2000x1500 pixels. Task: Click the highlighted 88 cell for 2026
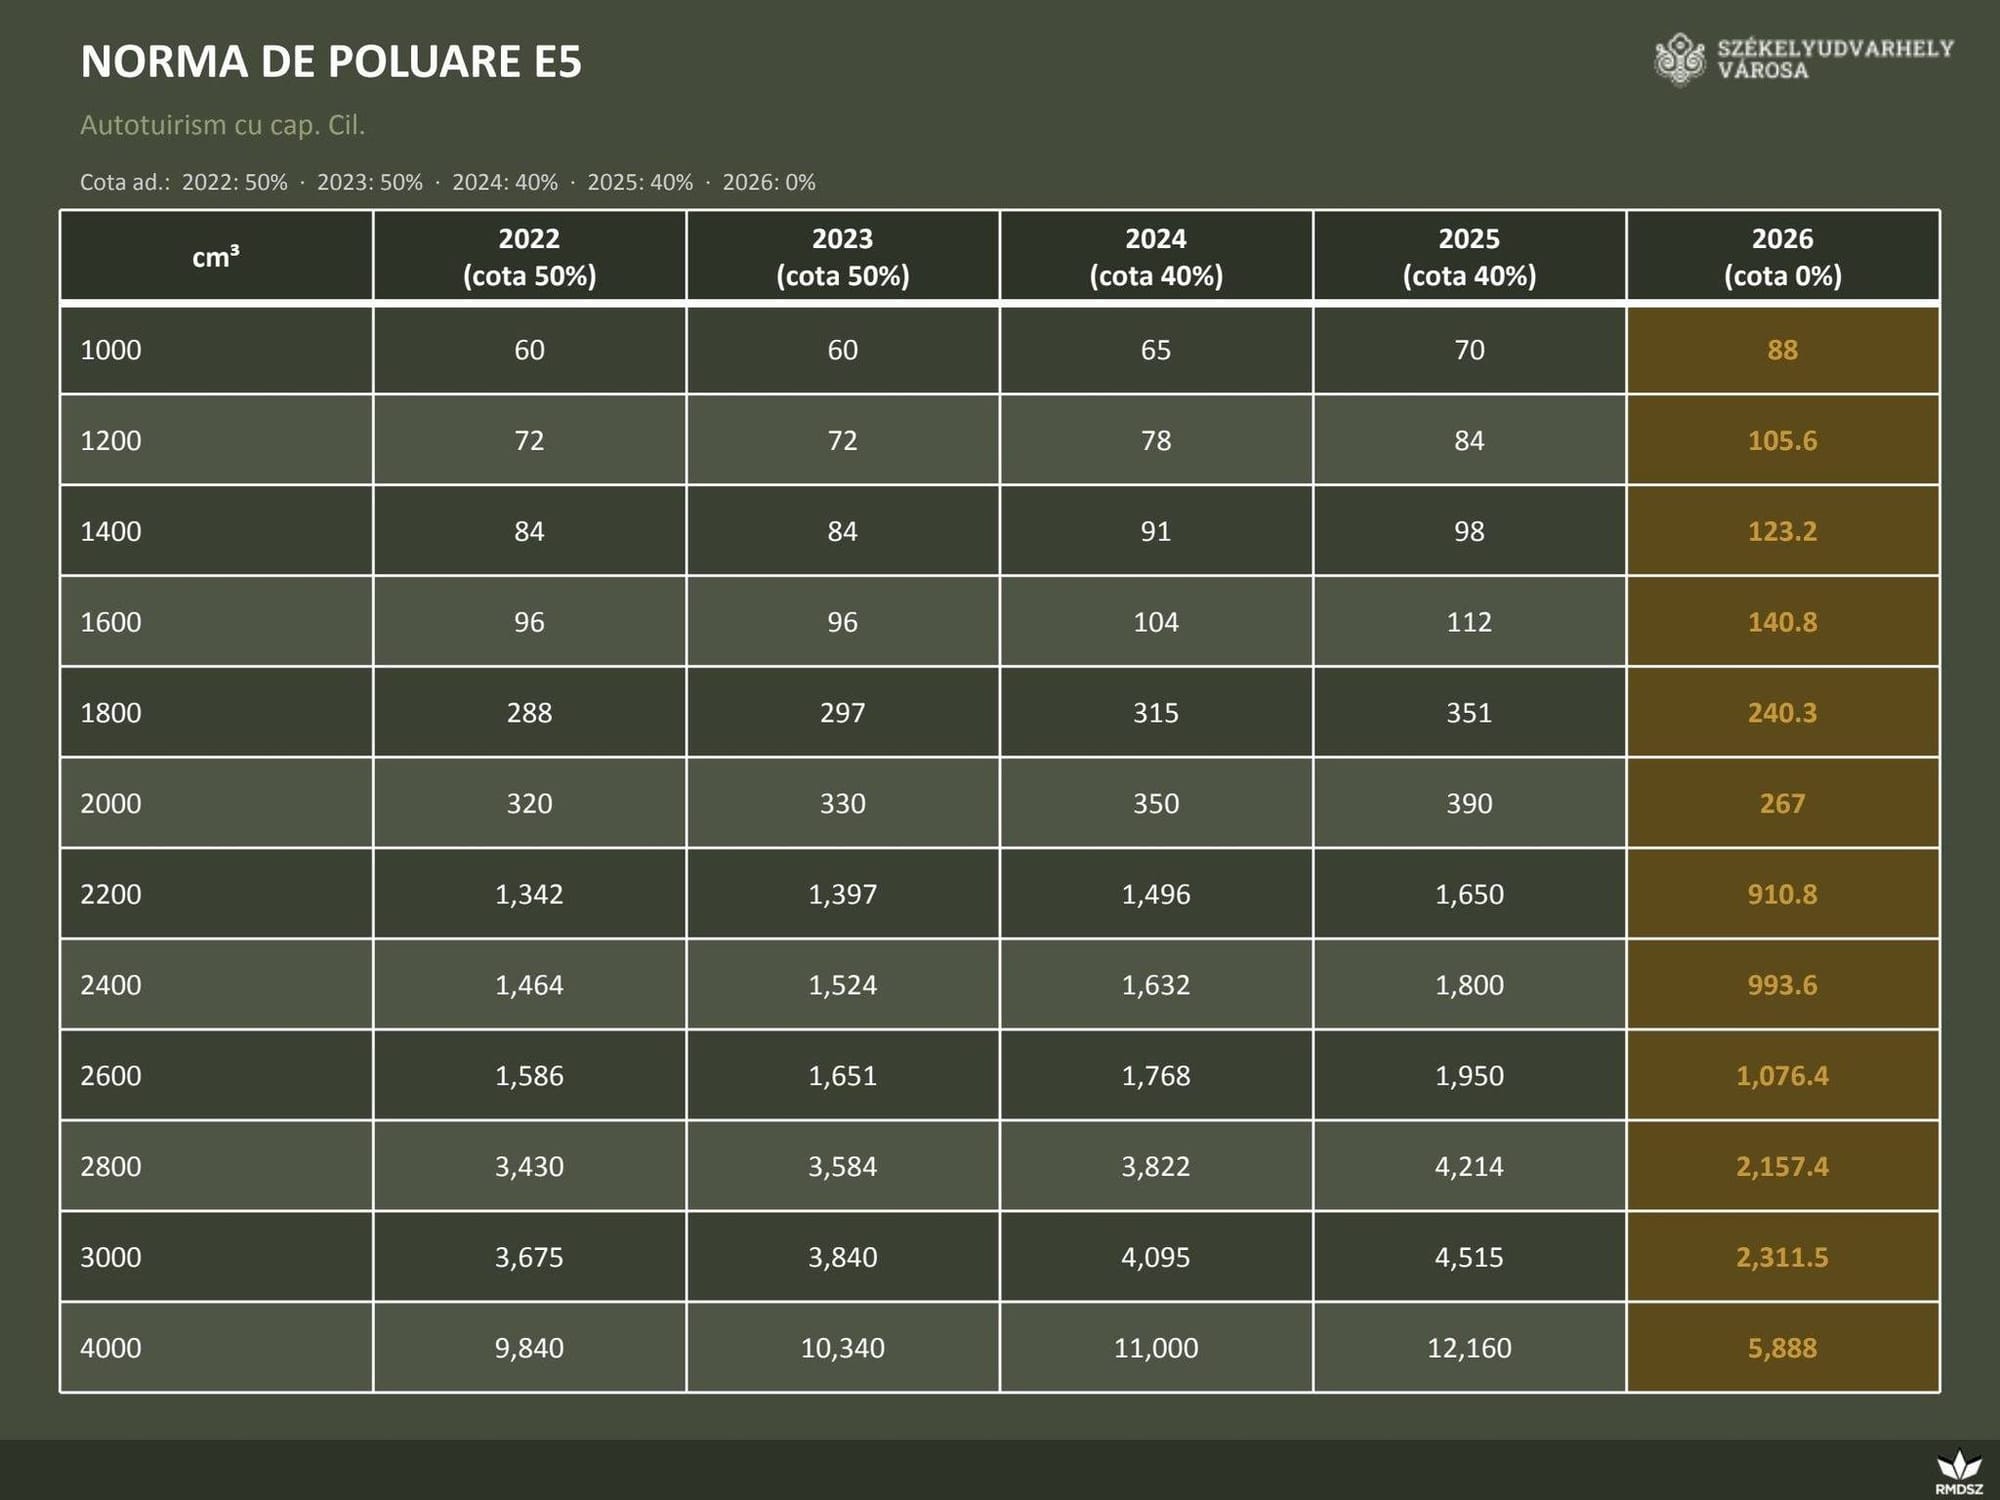point(1782,350)
